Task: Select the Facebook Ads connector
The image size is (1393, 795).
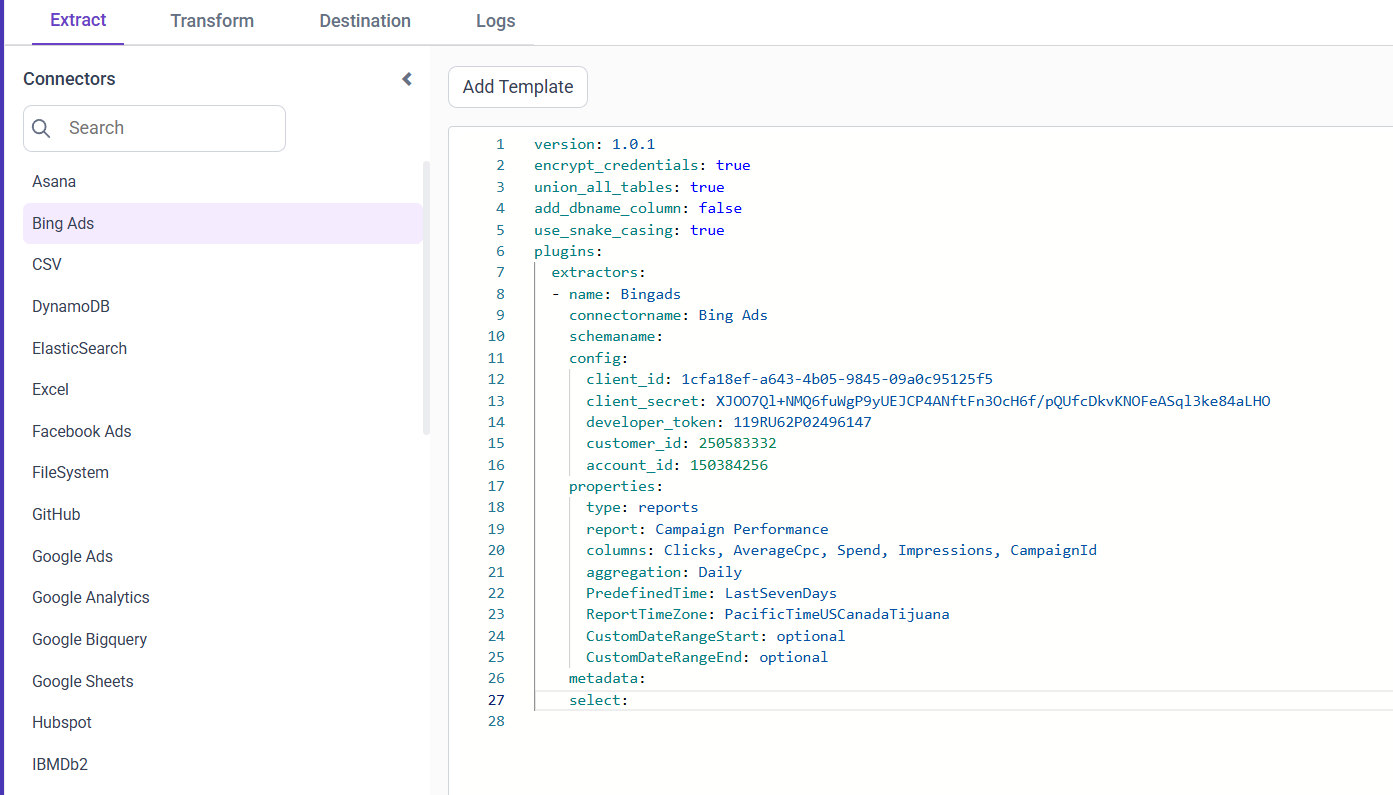Action: click(80, 431)
